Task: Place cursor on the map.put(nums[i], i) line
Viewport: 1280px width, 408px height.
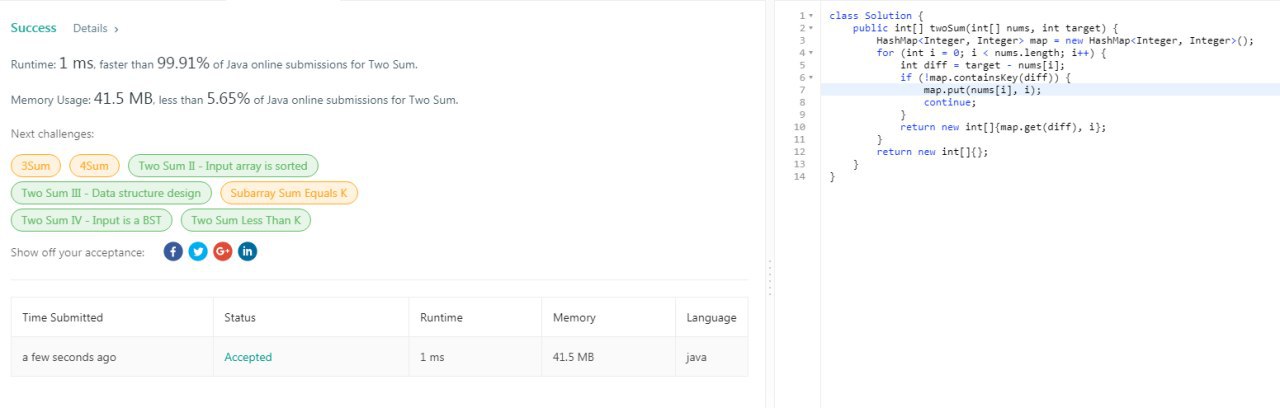Action: 1050,90
